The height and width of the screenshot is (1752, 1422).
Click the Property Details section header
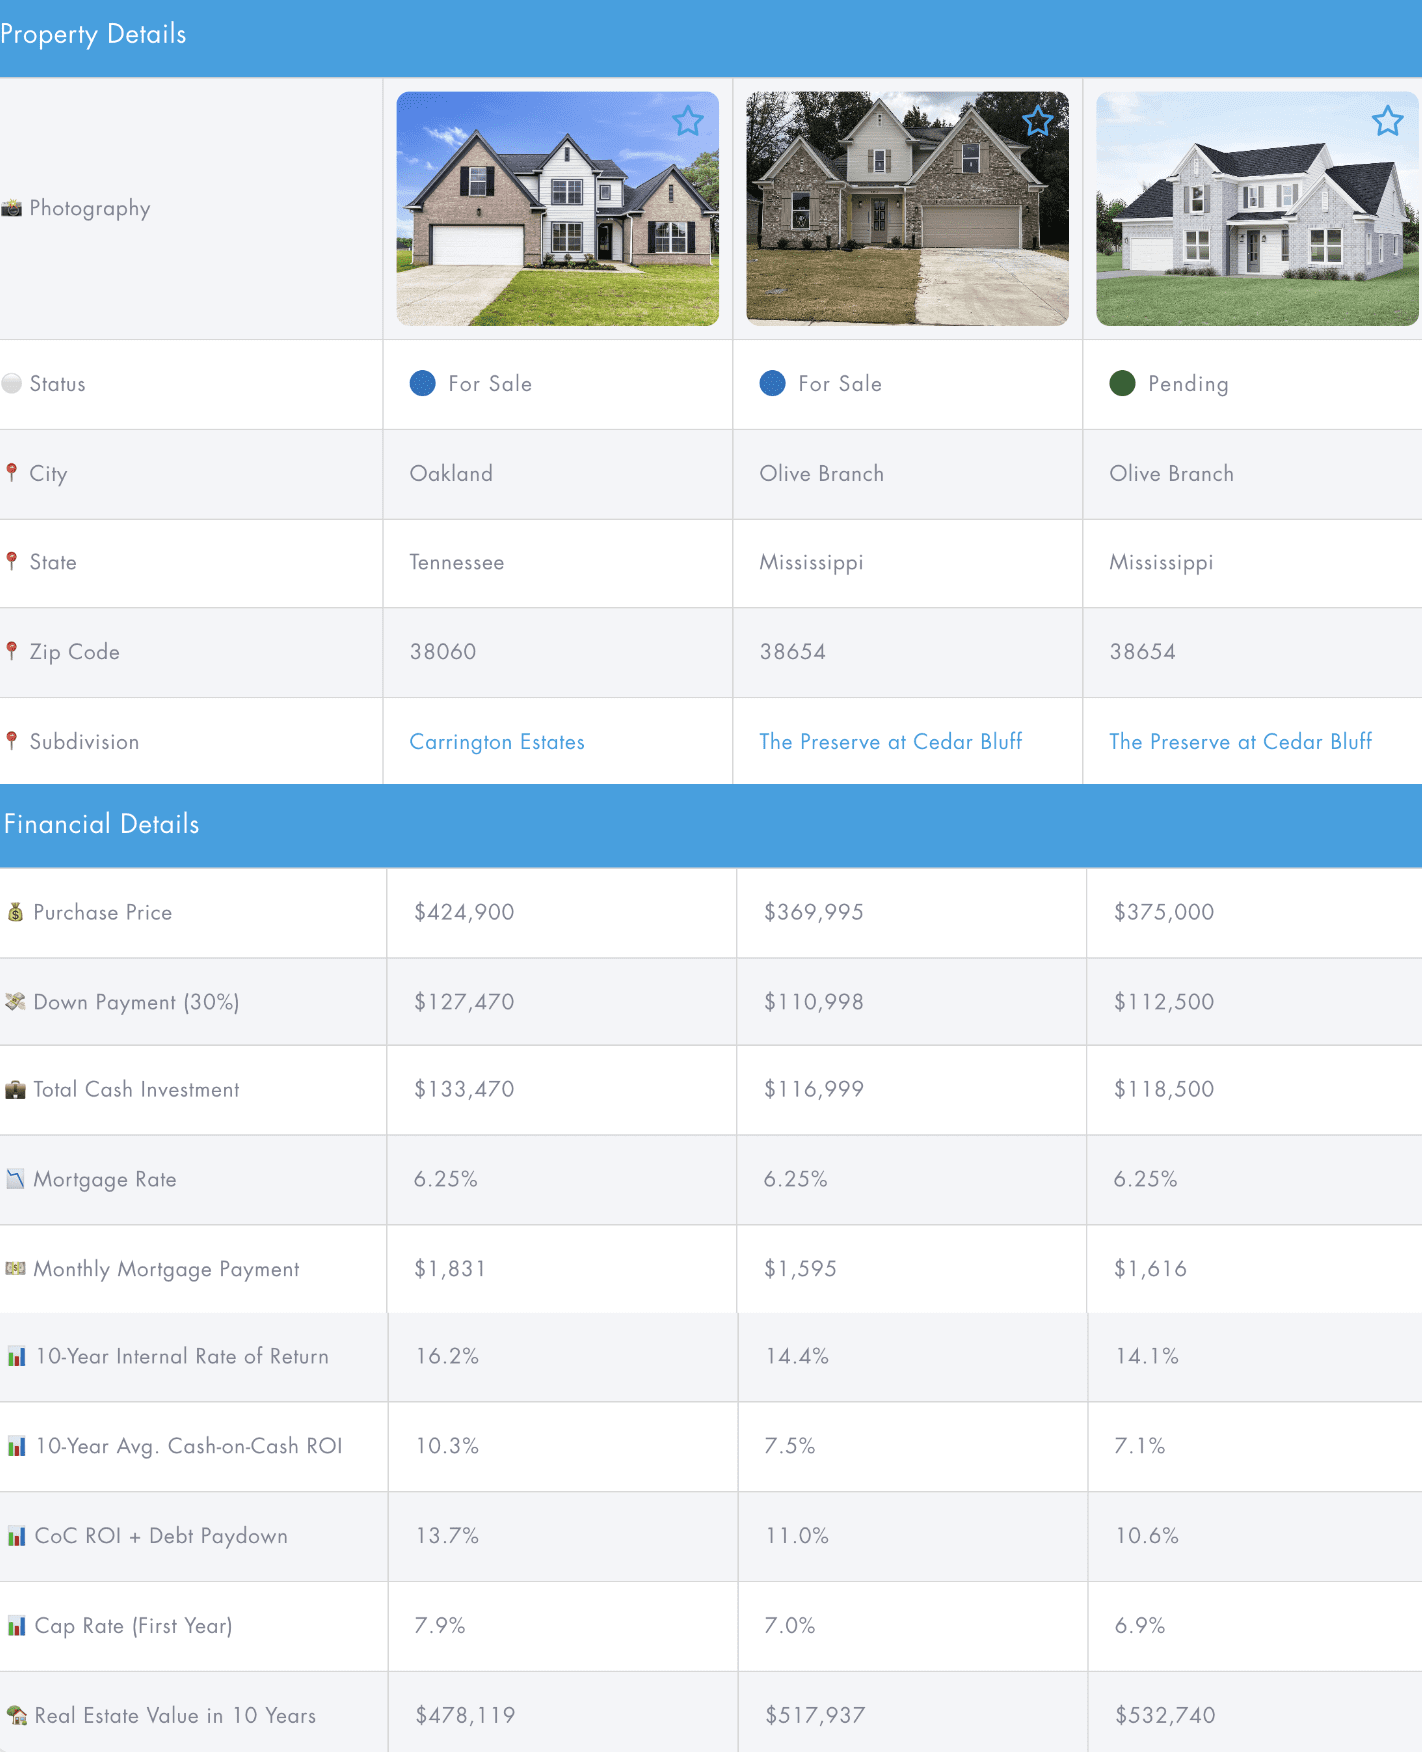click(x=93, y=35)
